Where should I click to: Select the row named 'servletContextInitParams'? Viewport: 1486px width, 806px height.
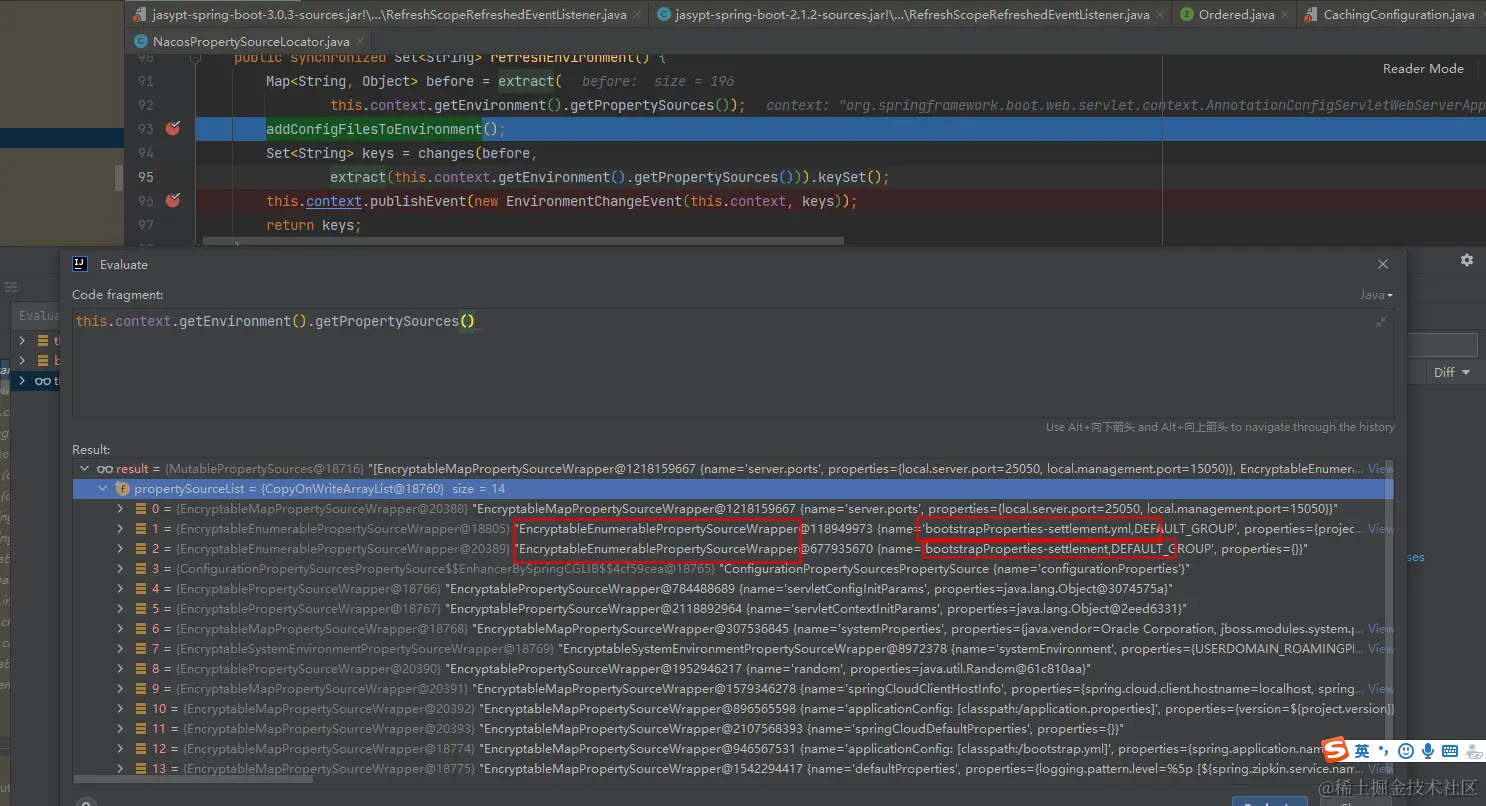click(x=733, y=609)
